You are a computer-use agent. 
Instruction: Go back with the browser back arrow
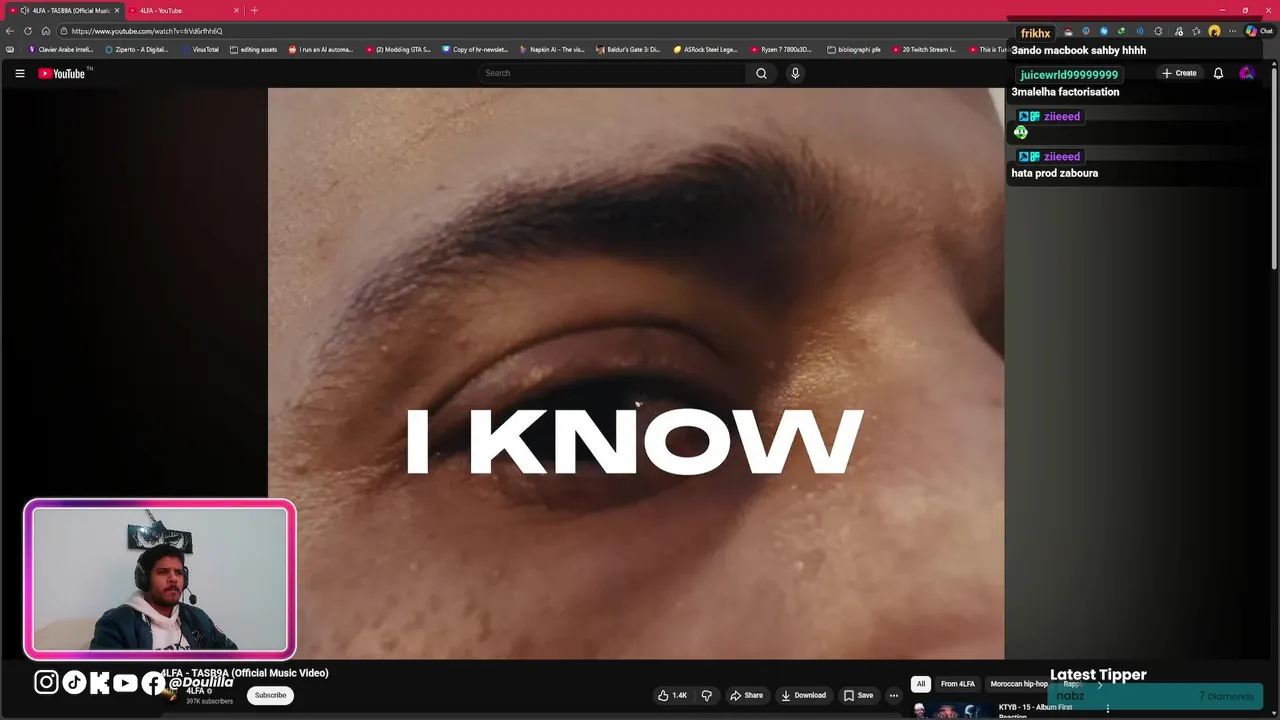coord(10,31)
